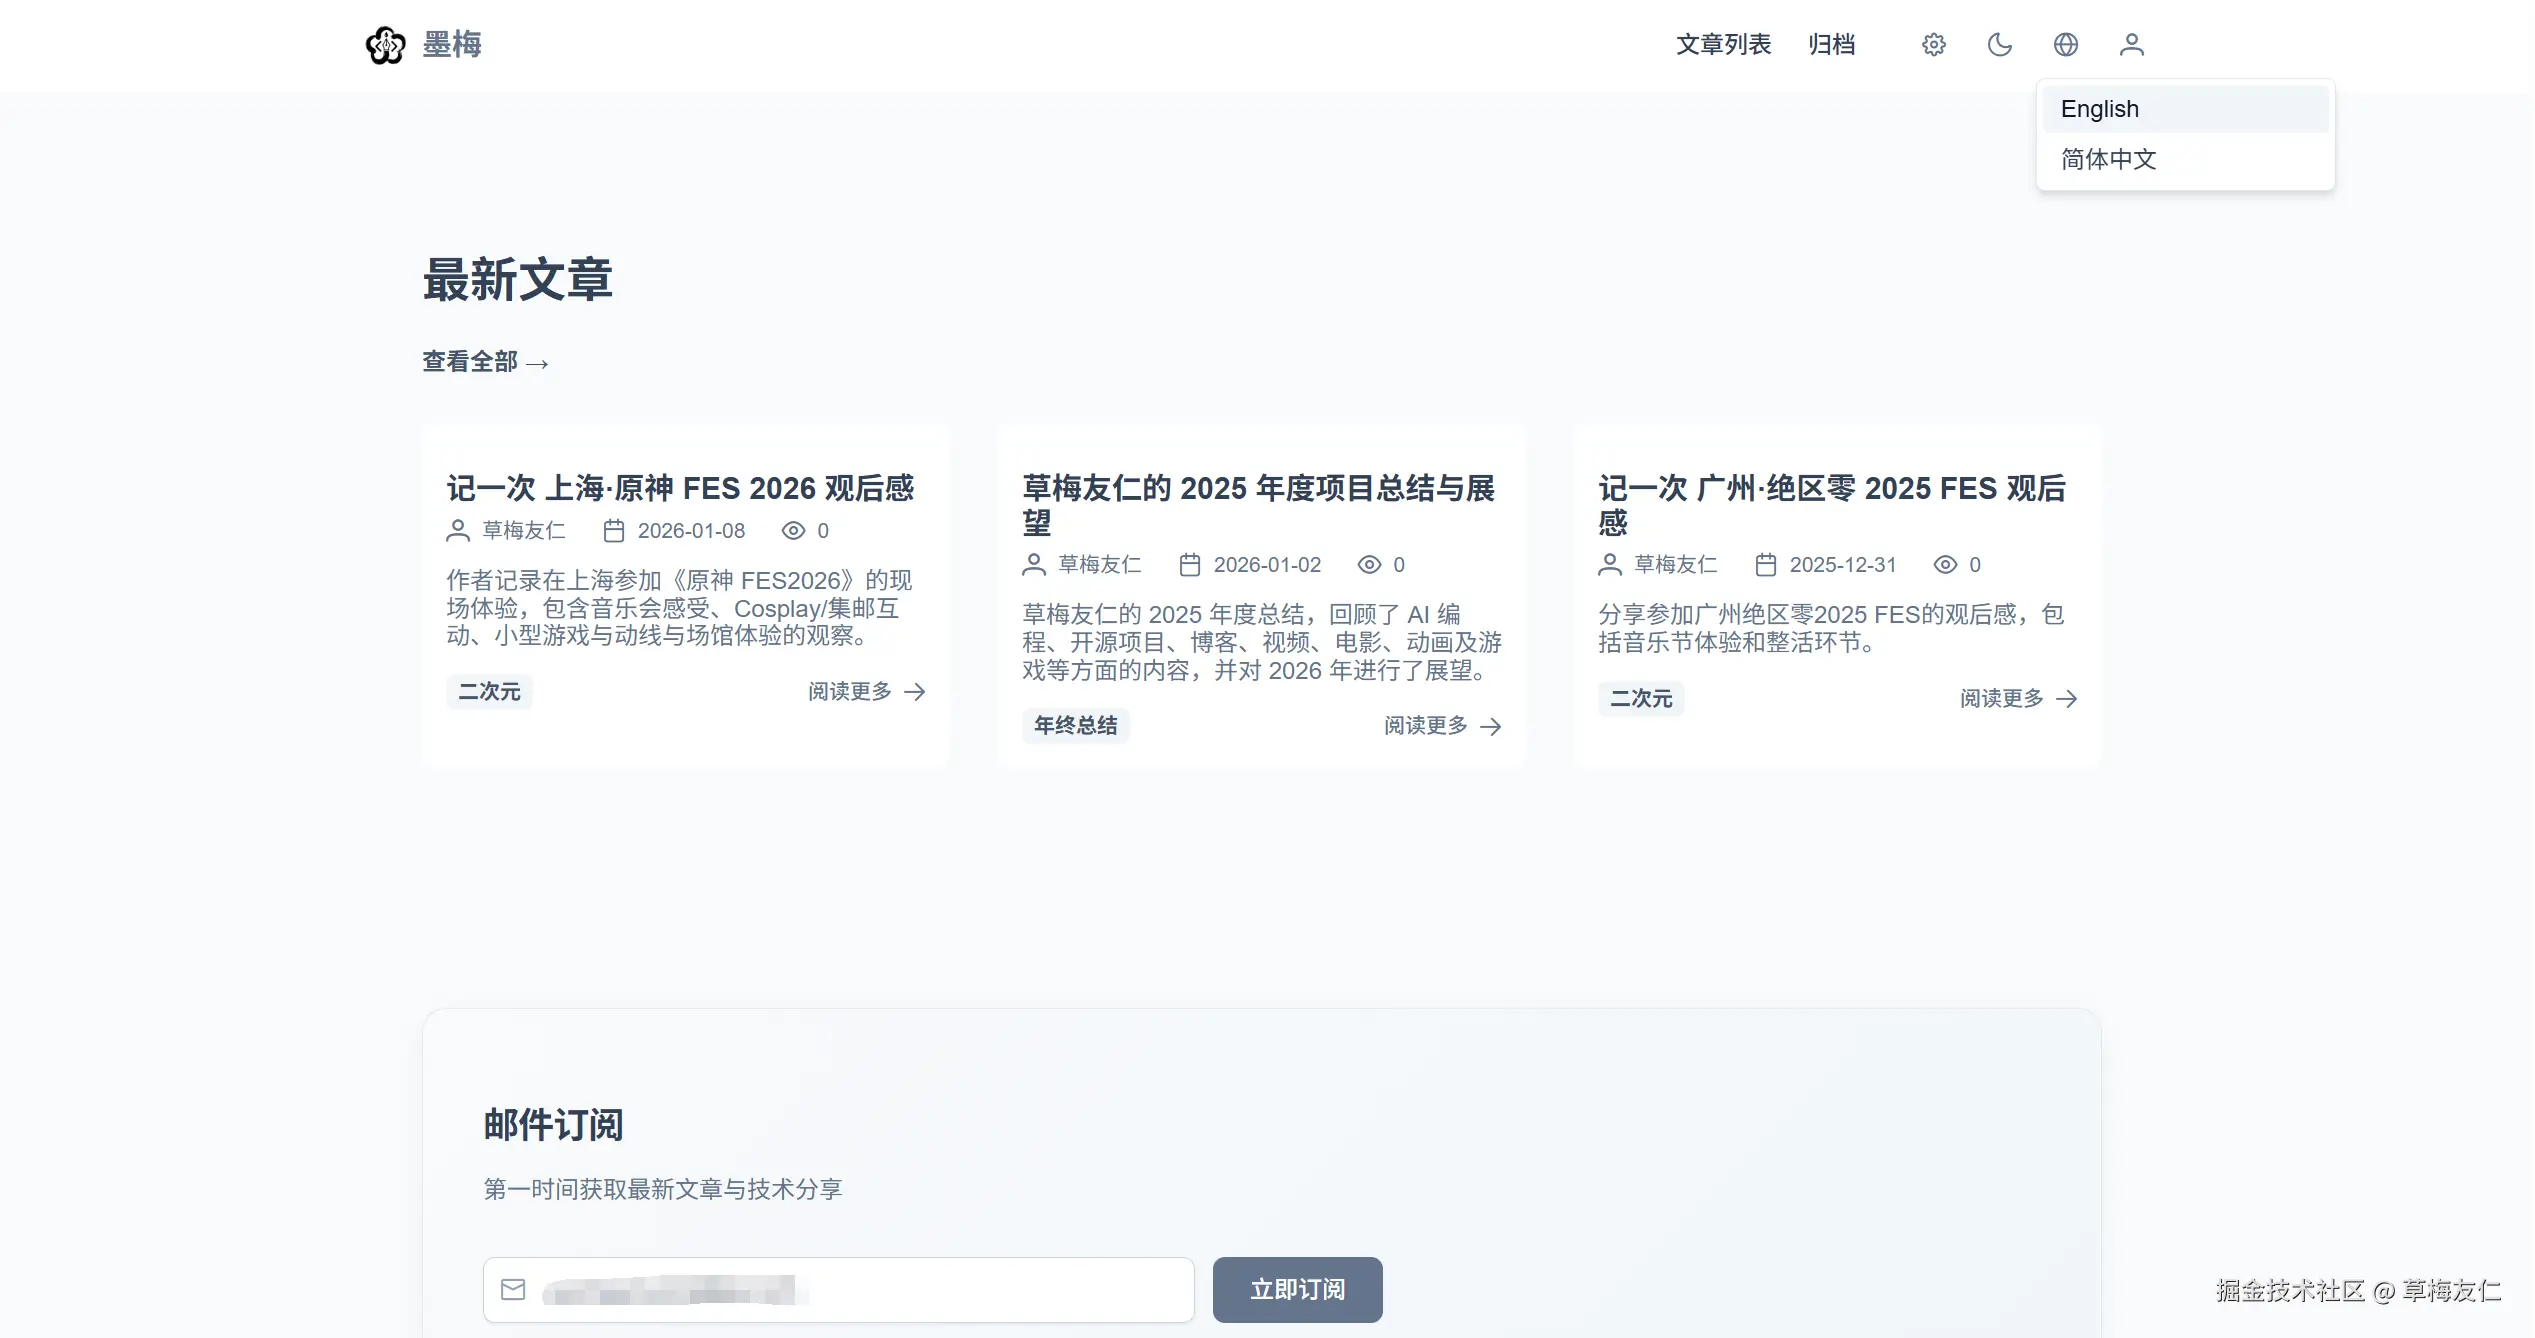Click the 墨梅 plum blossom logo icon
Viewport: 2535px width, 1338px height.
click(385, 45)
